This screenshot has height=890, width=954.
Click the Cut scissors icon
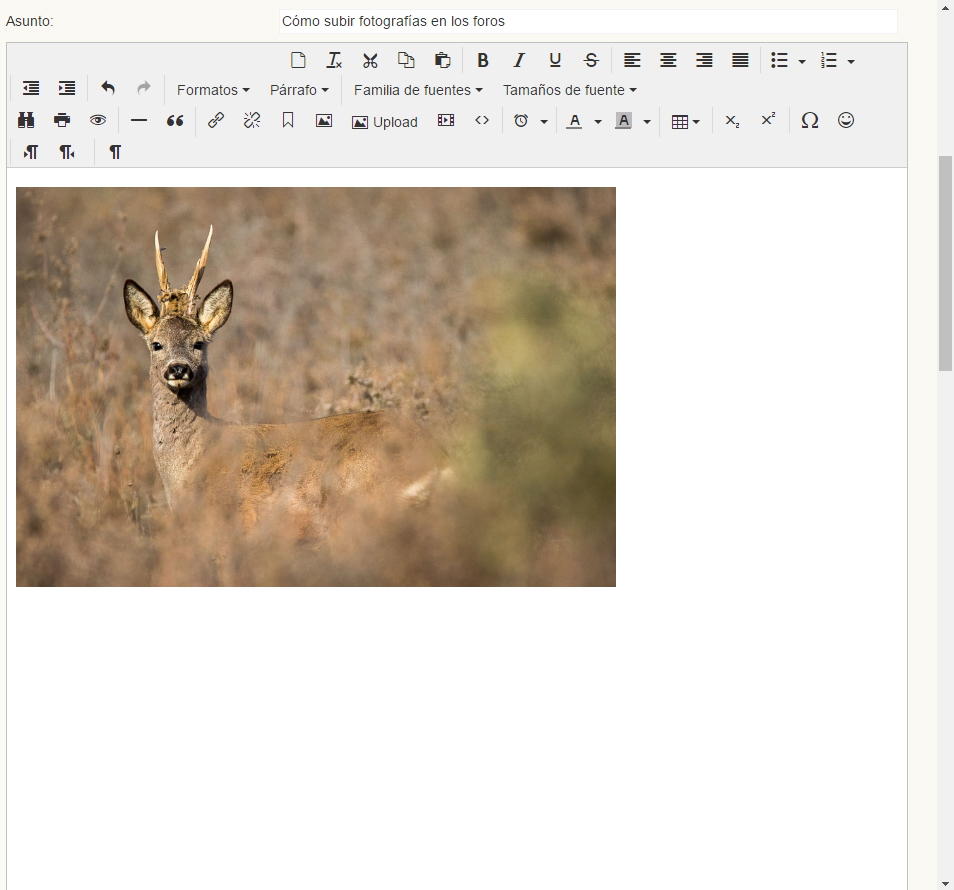tap(370, 60)
